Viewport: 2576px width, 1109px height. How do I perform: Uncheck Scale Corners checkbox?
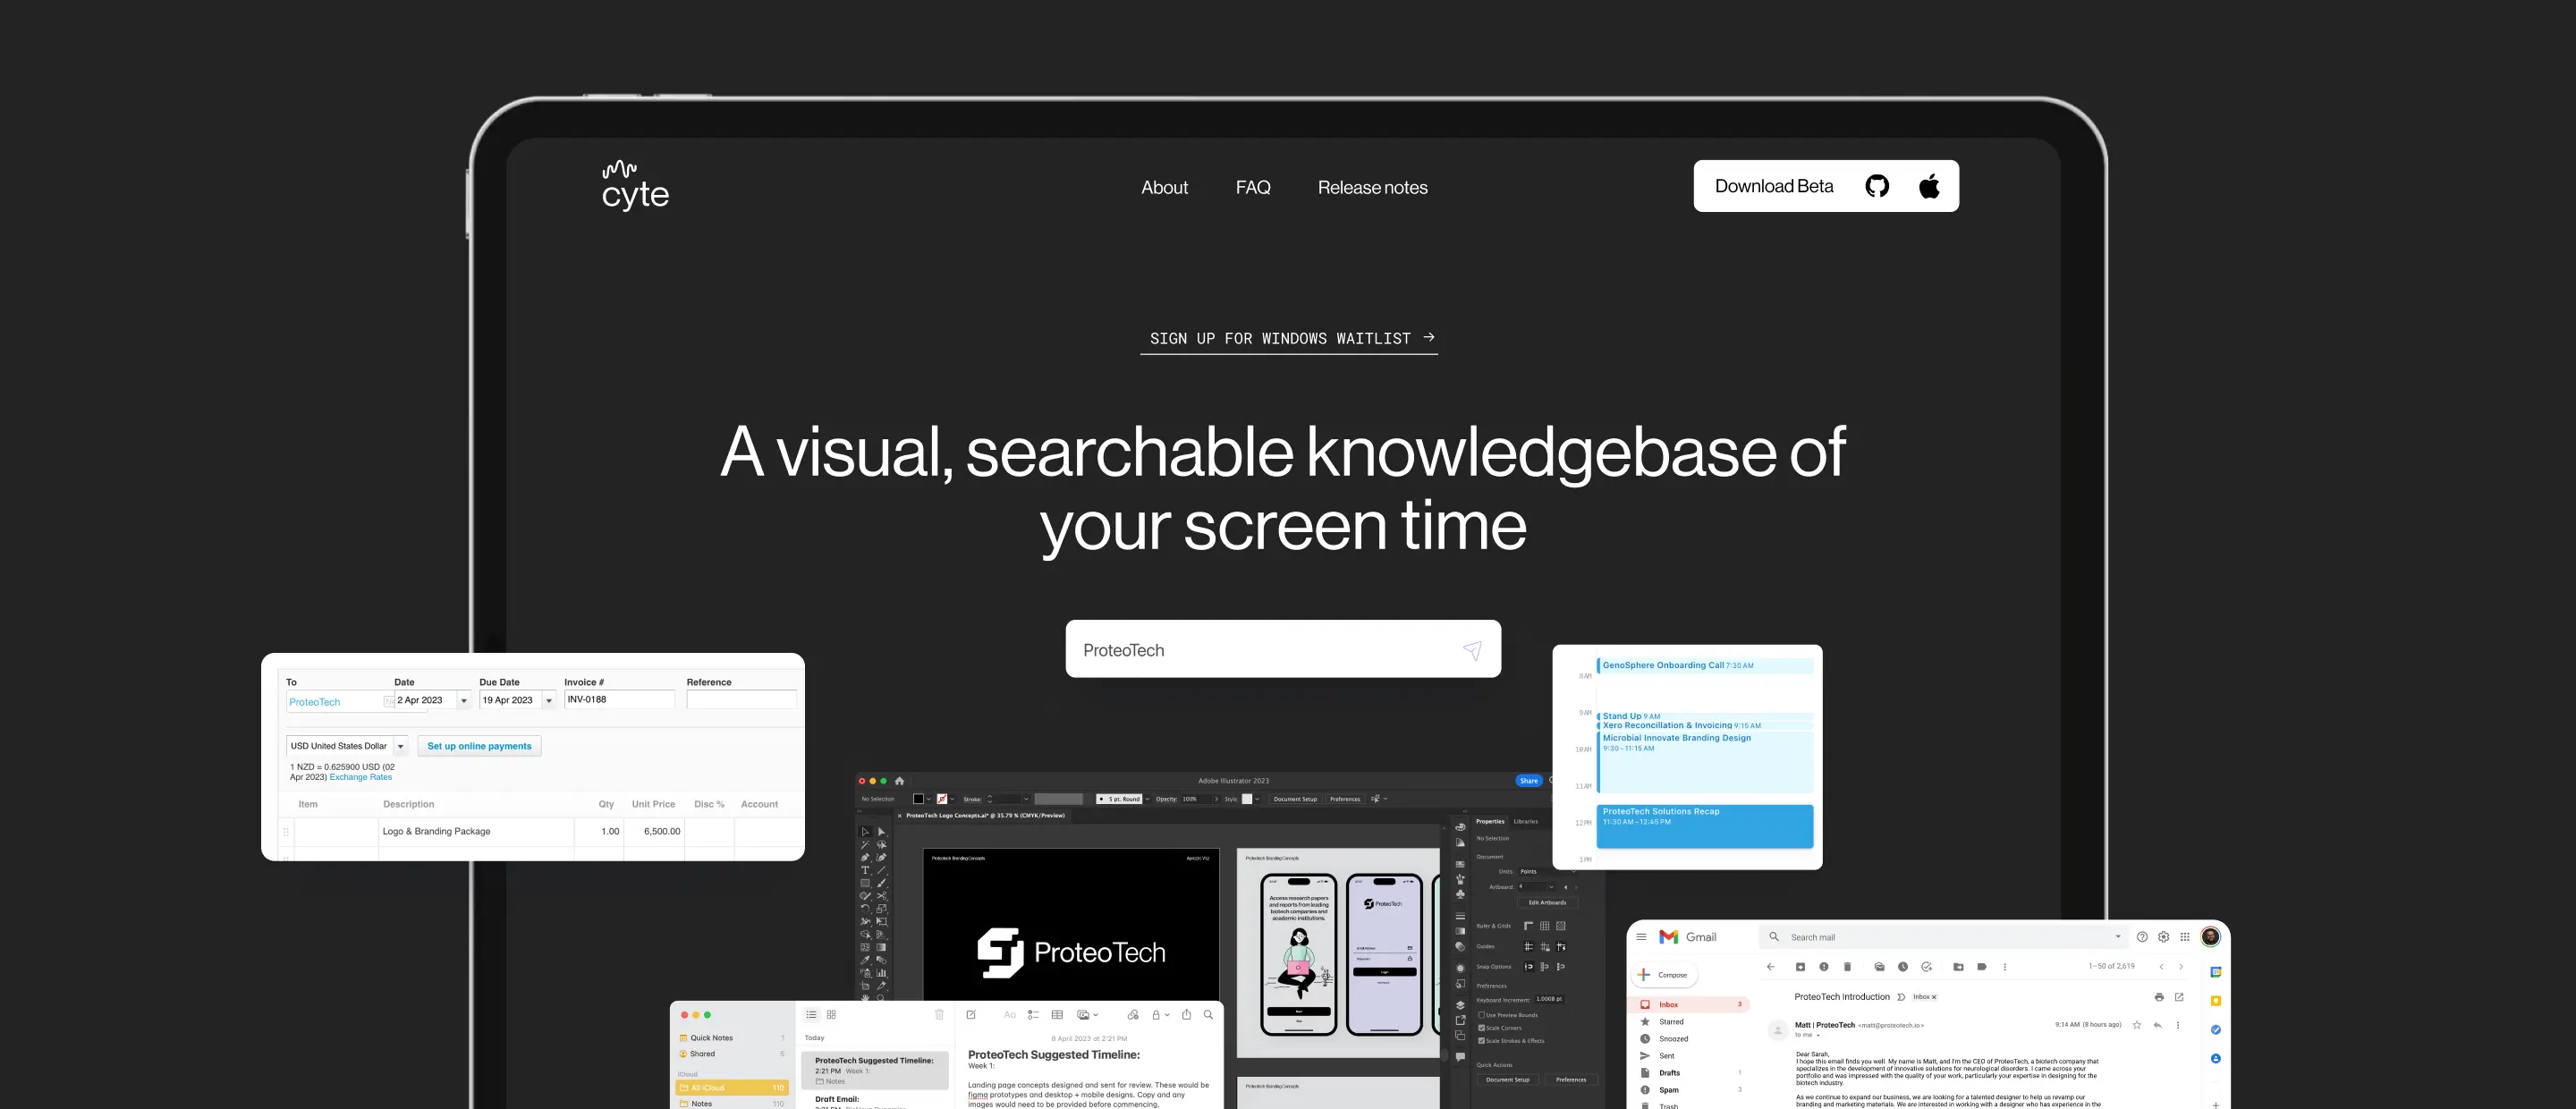coord(1481,1028)
